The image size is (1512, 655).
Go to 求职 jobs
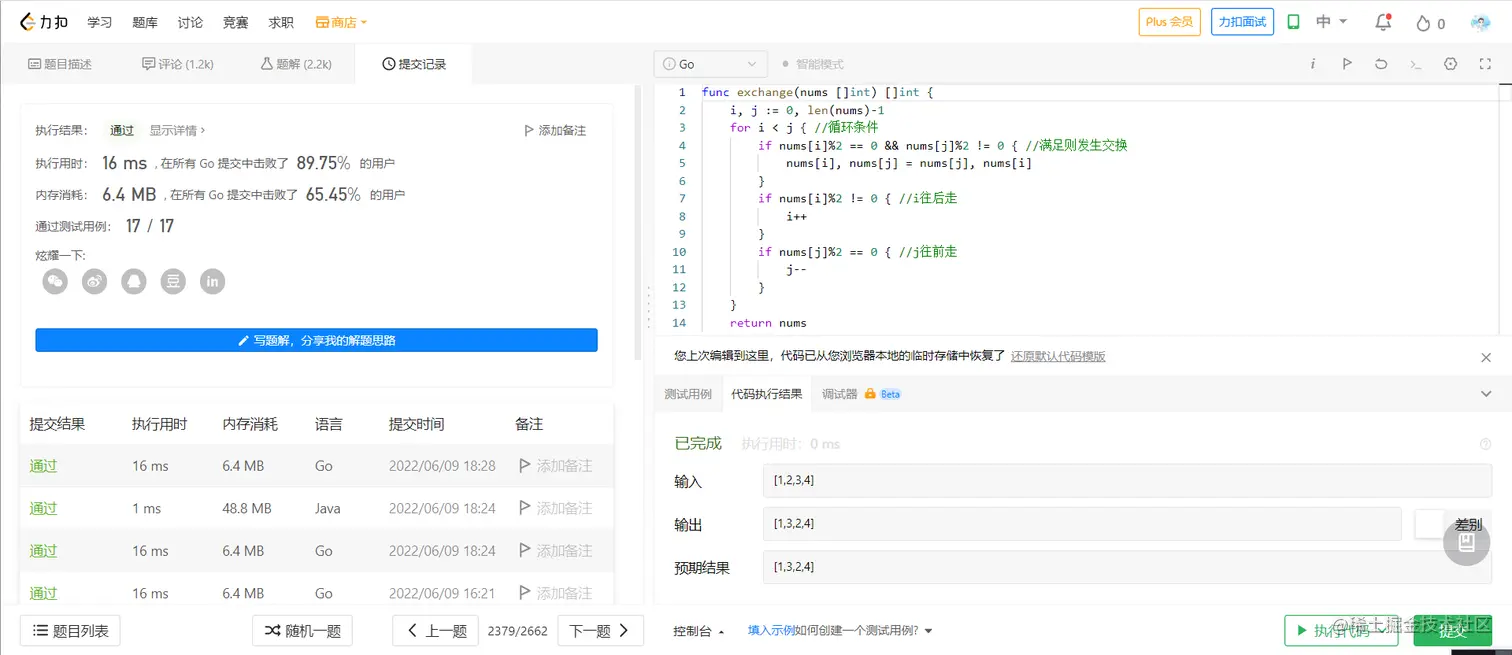click(x=281, y=22)
